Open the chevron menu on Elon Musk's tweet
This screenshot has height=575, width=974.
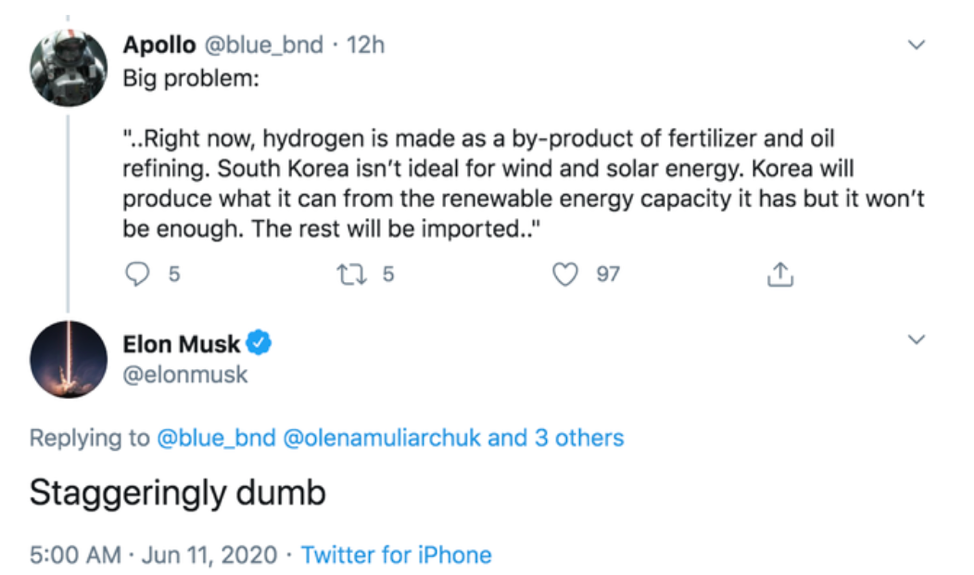(x=916, y=341)
